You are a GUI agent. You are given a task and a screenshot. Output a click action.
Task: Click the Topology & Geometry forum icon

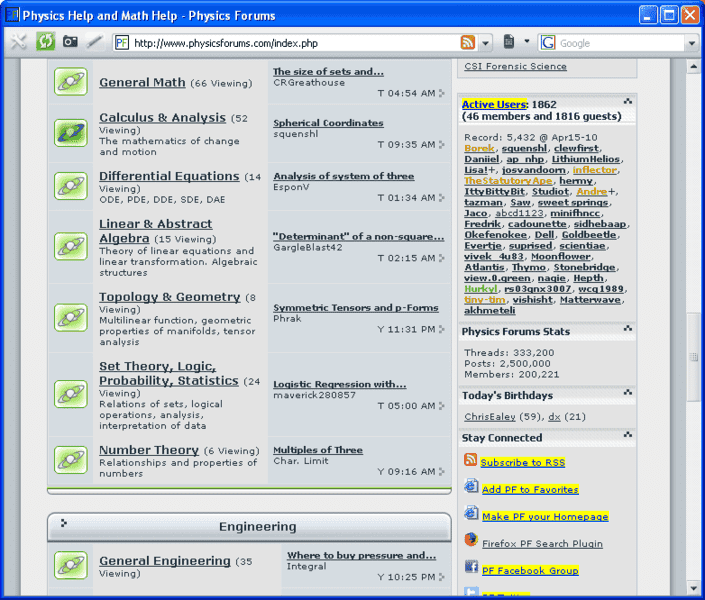coord(71,317)
